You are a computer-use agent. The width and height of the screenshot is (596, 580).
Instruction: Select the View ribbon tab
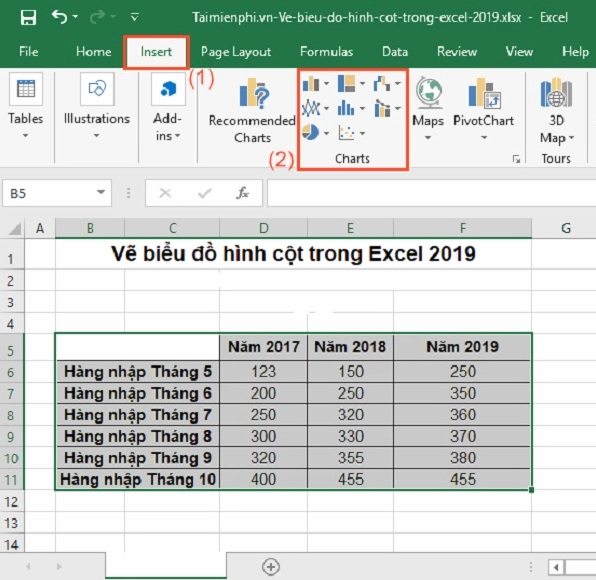519,51
